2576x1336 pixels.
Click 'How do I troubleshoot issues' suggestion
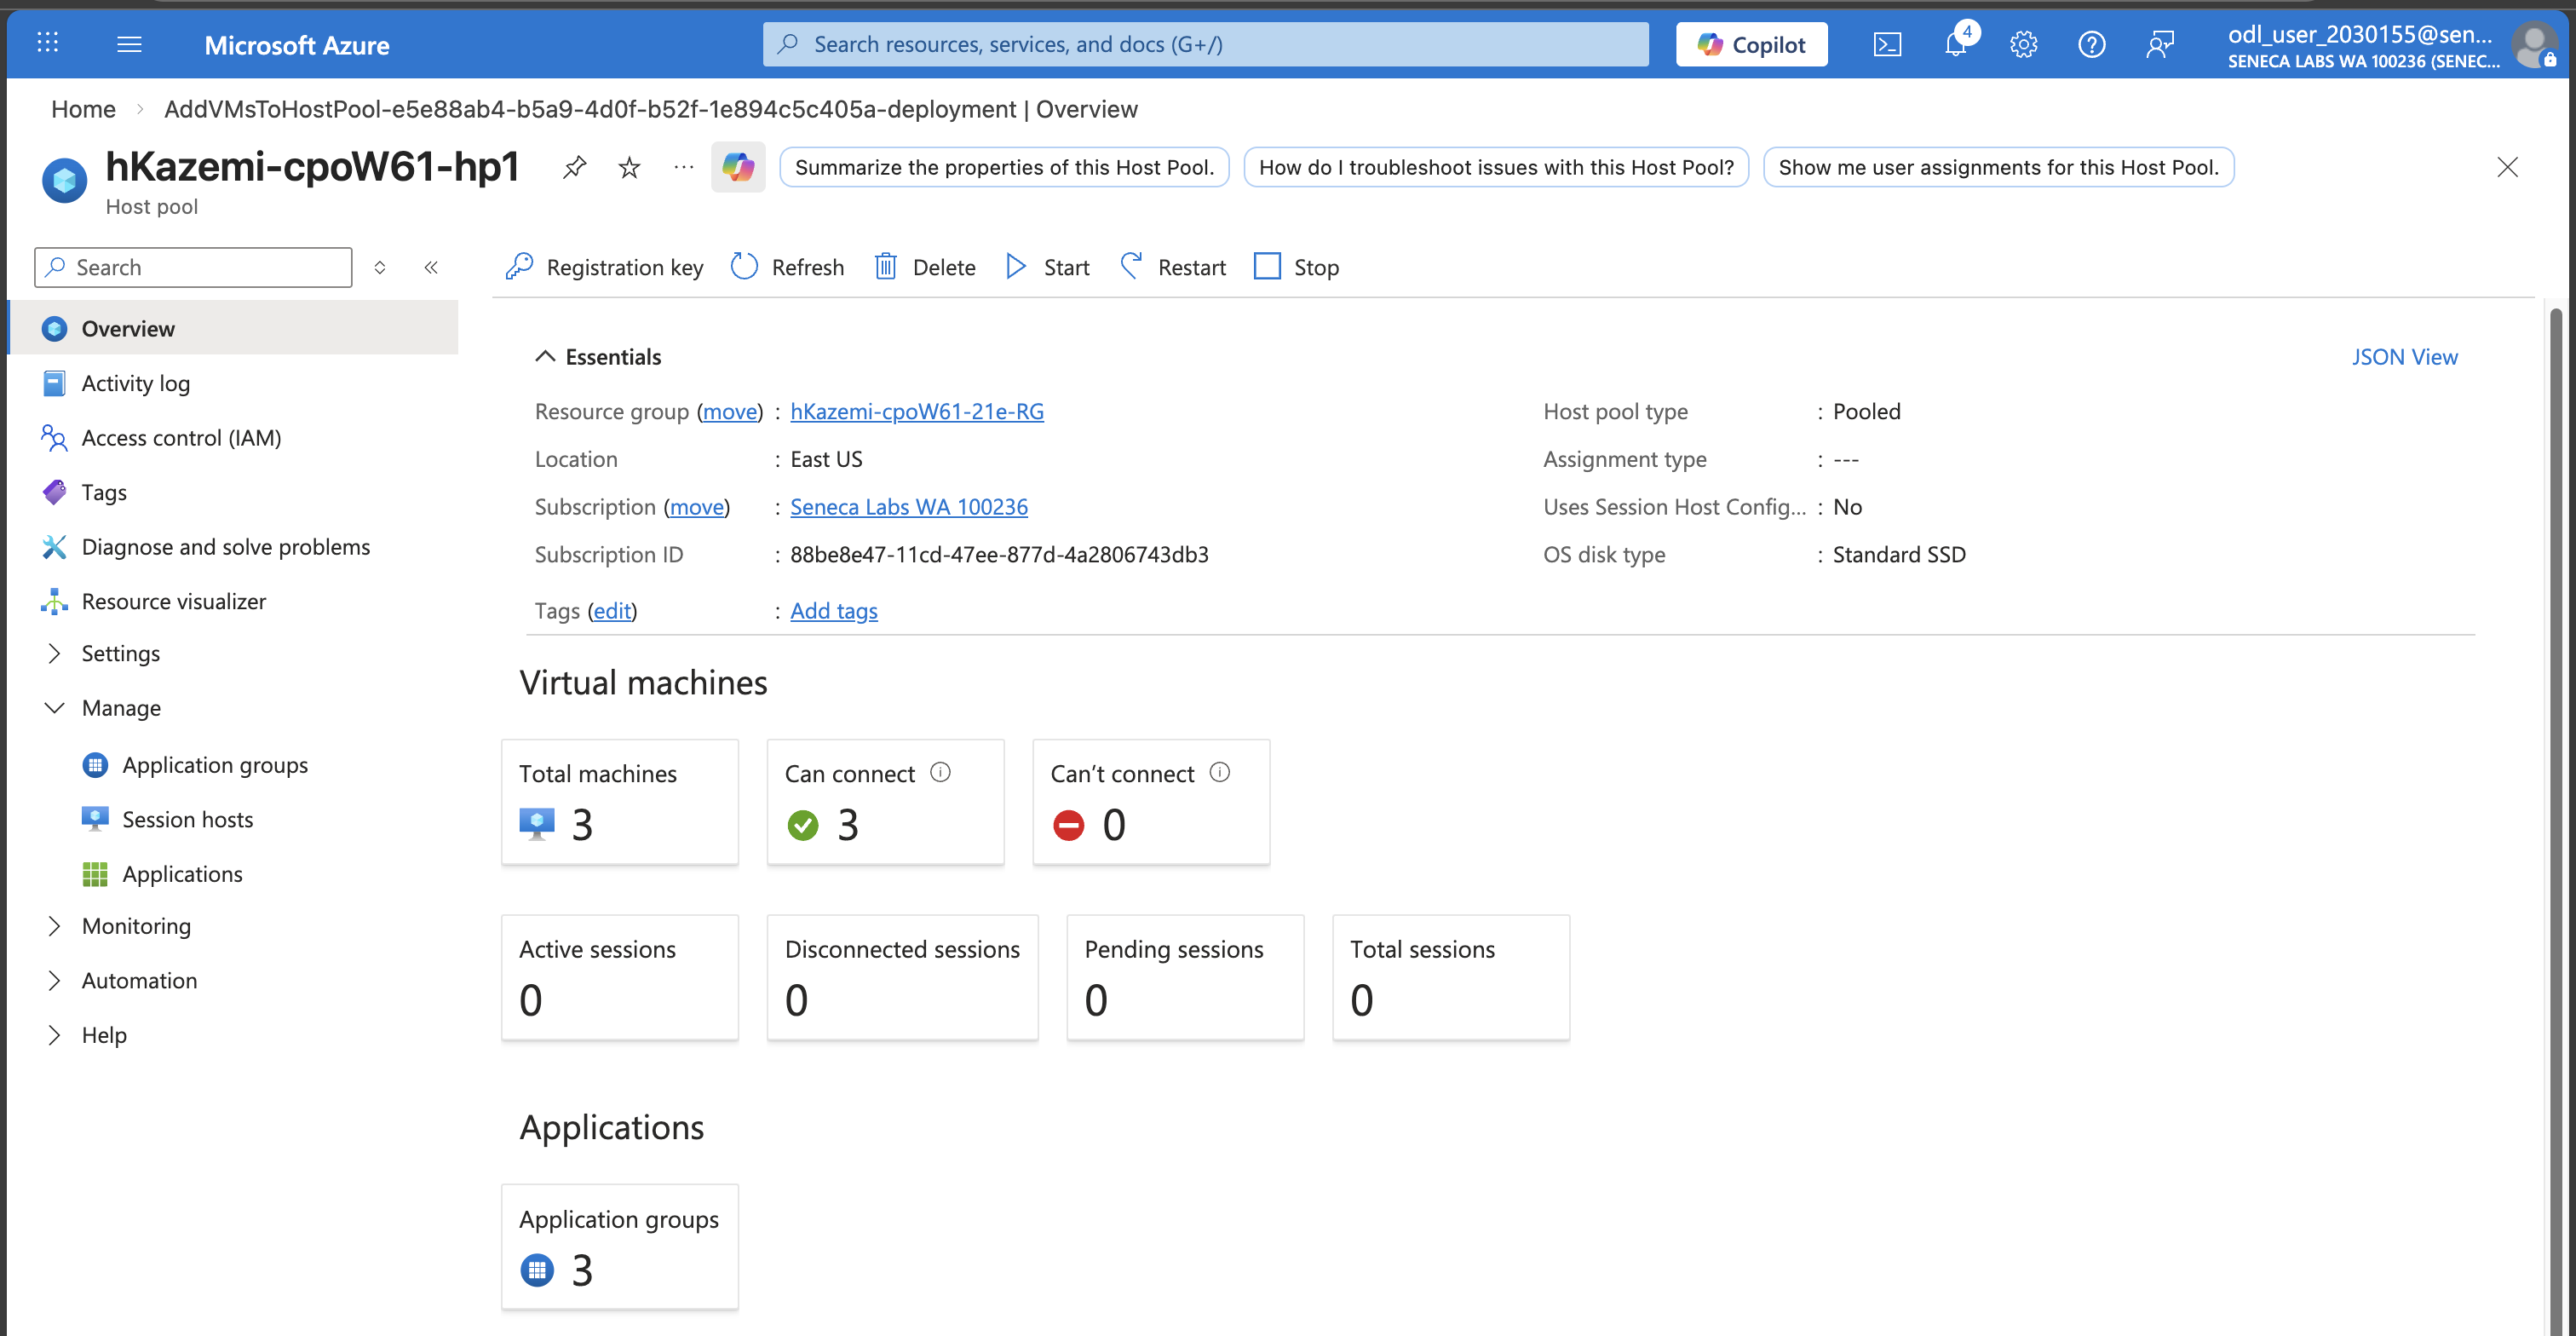click(1496, 167)
